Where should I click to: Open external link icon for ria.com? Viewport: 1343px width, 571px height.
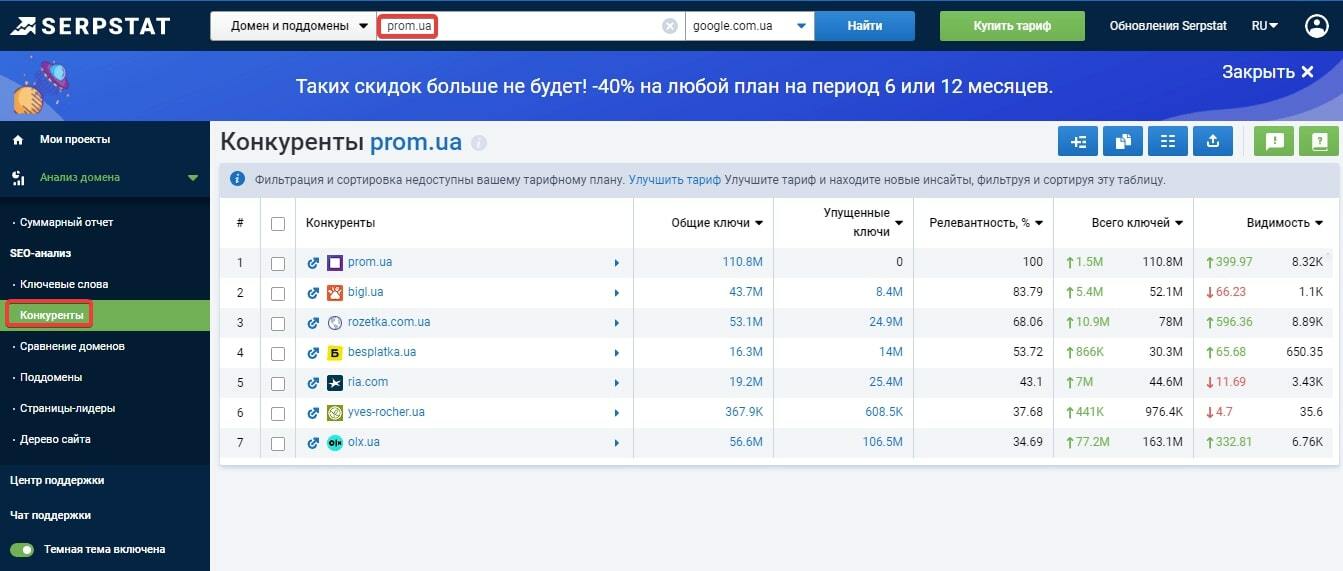point(313,383)
